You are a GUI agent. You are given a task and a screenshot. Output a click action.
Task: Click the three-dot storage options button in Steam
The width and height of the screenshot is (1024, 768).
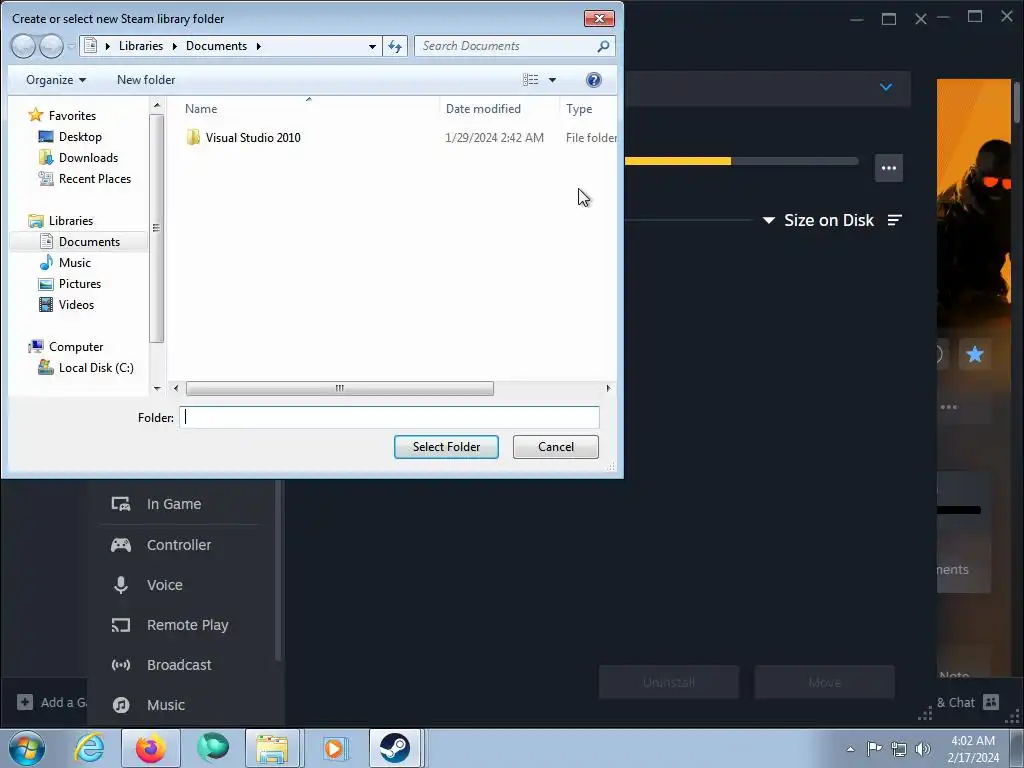889,168
